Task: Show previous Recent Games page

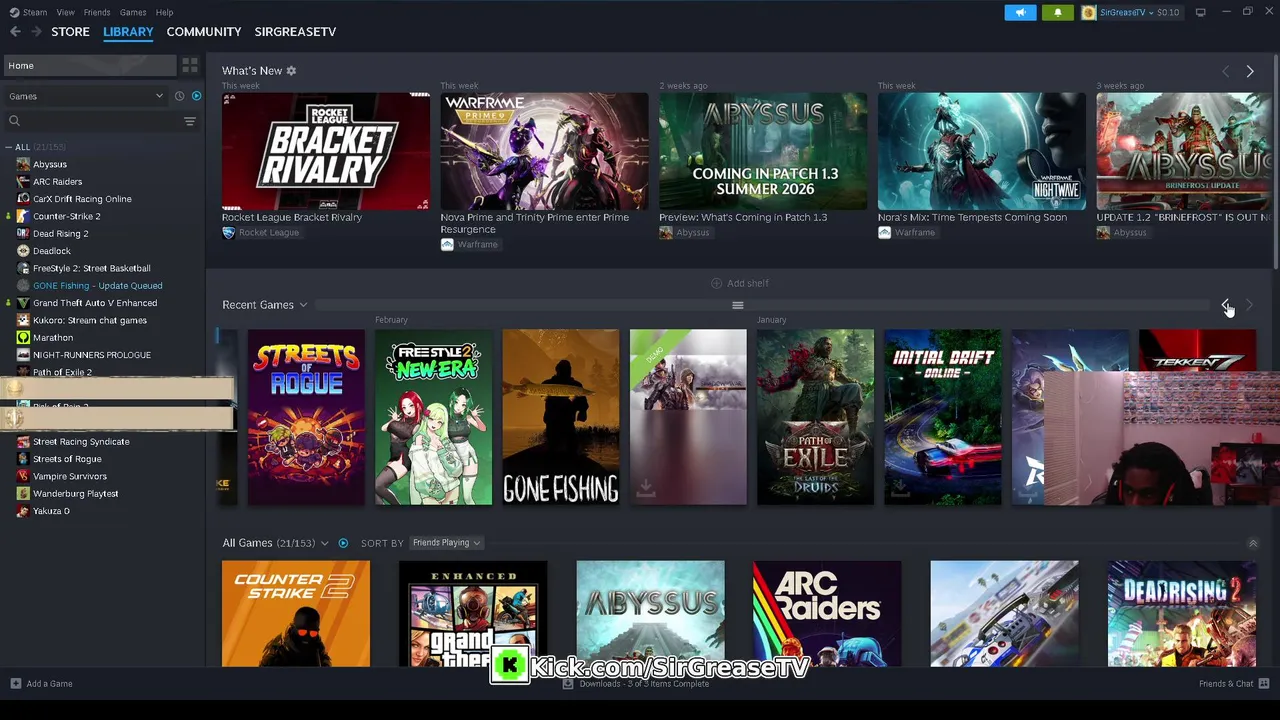Action: tap(1226, 305)
